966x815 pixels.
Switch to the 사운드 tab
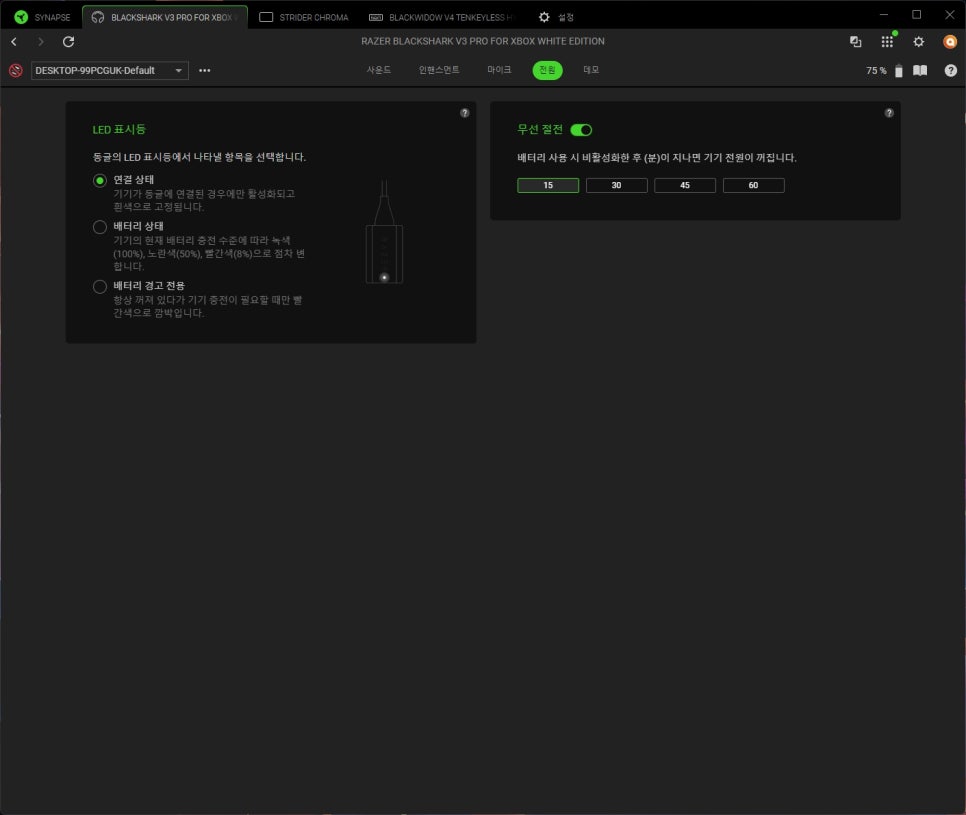point(379,70)
